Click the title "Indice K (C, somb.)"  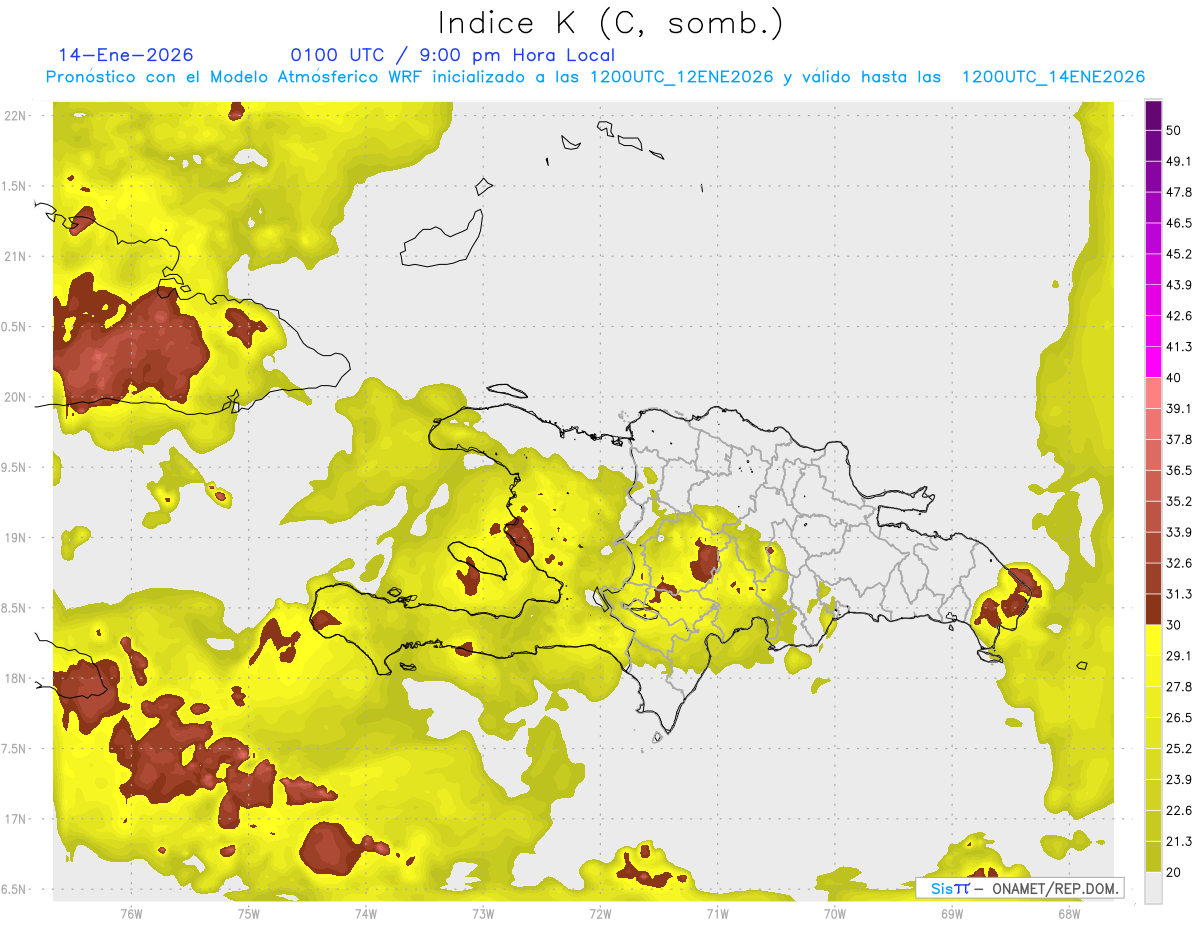click(611, 23)
